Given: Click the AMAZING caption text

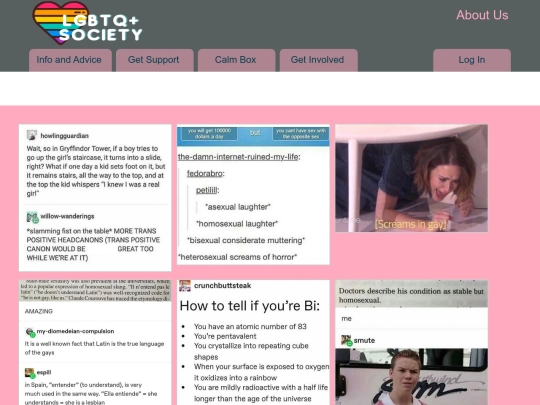Looking at the screenshot, I should pos(39,311).
